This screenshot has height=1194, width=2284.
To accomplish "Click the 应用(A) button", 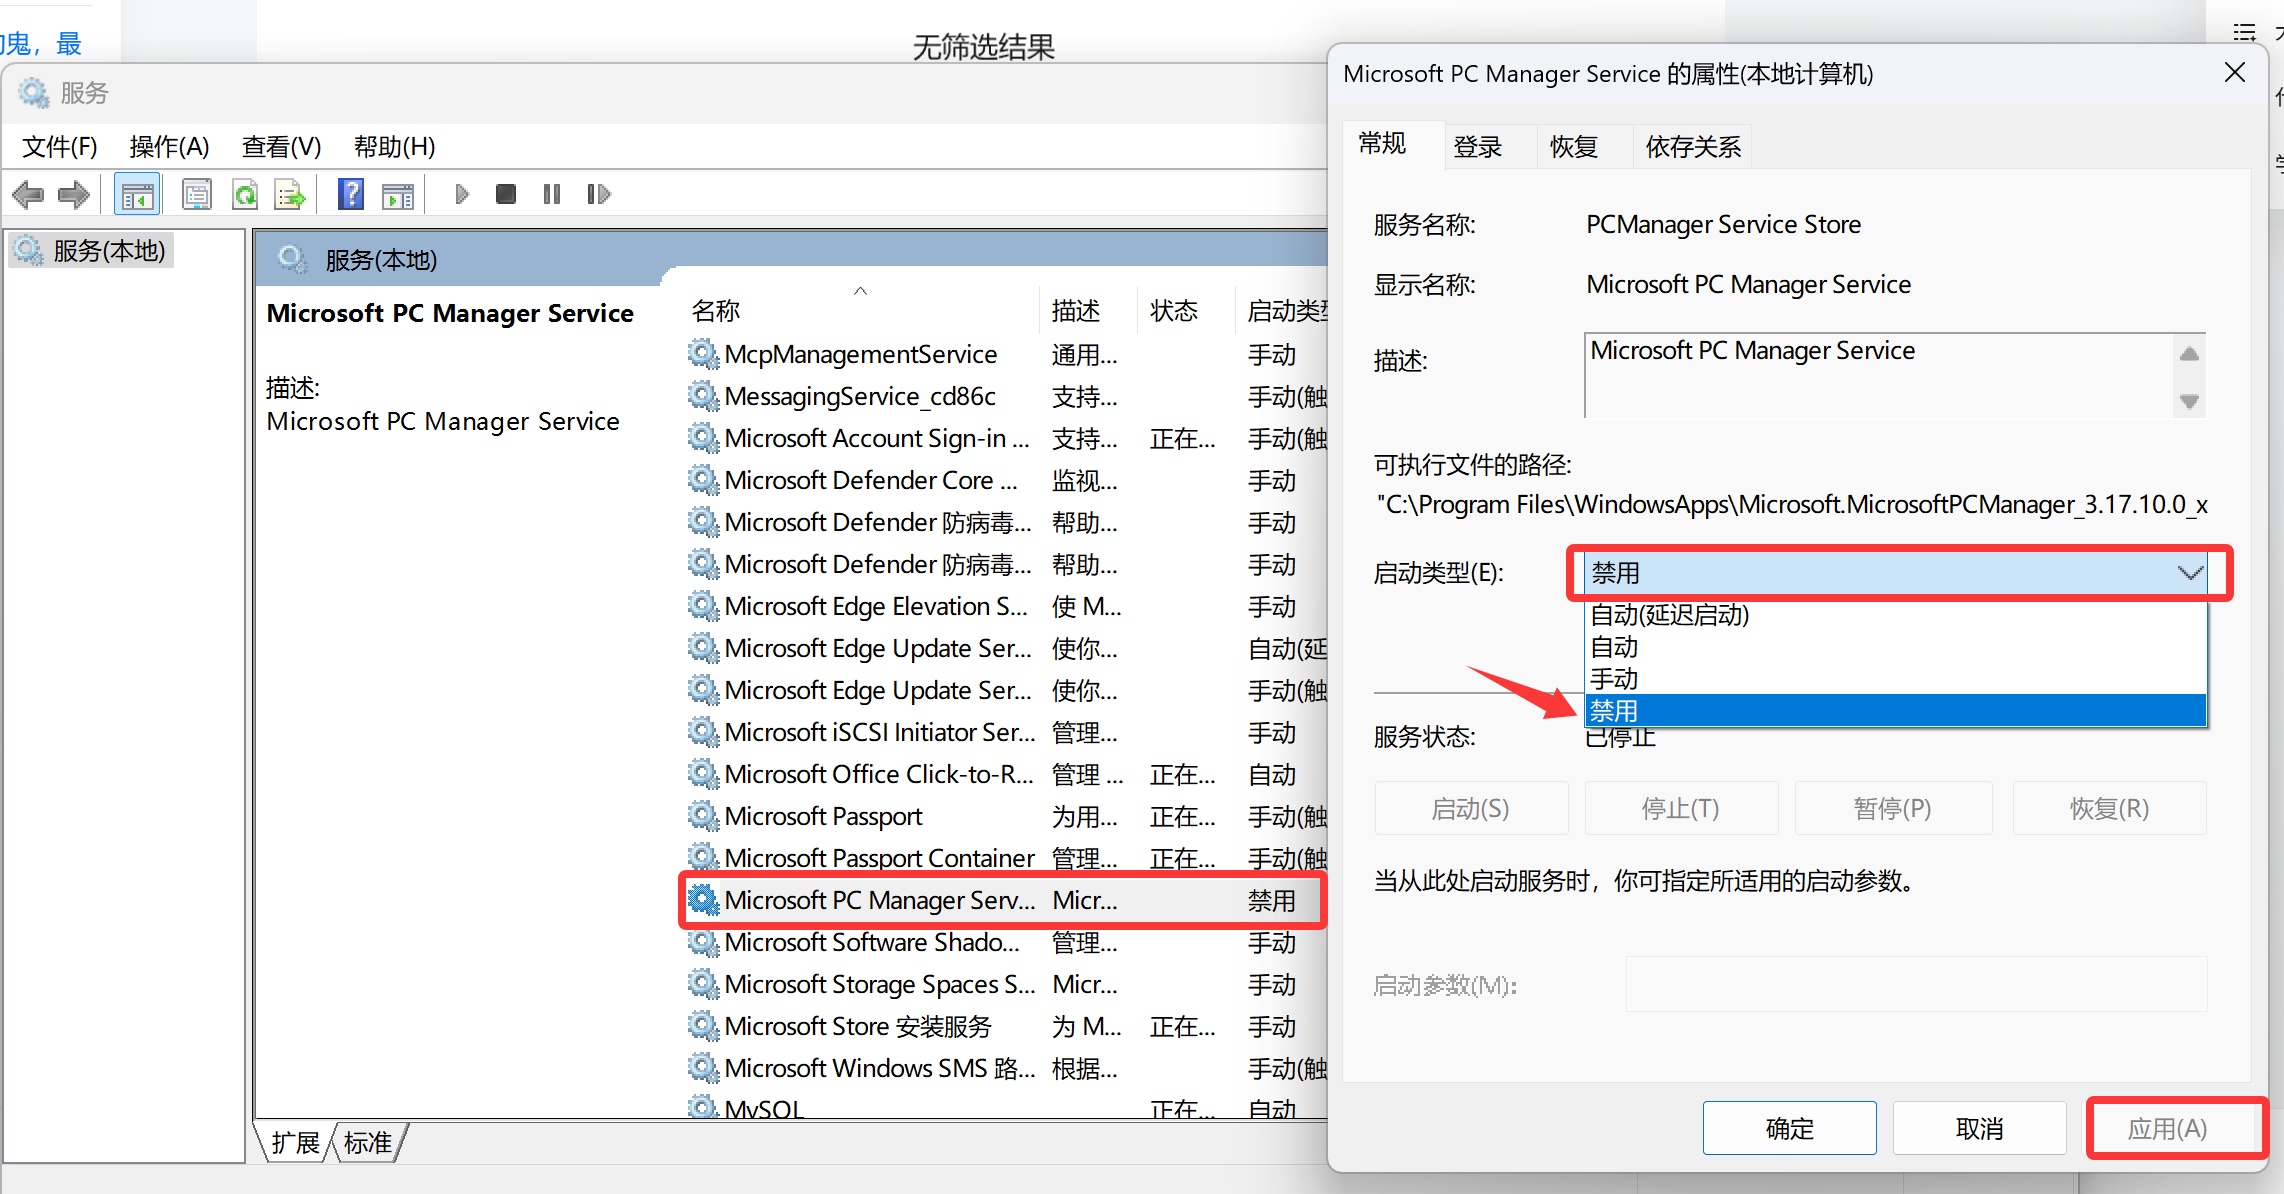I will tap(2167, 1128).
